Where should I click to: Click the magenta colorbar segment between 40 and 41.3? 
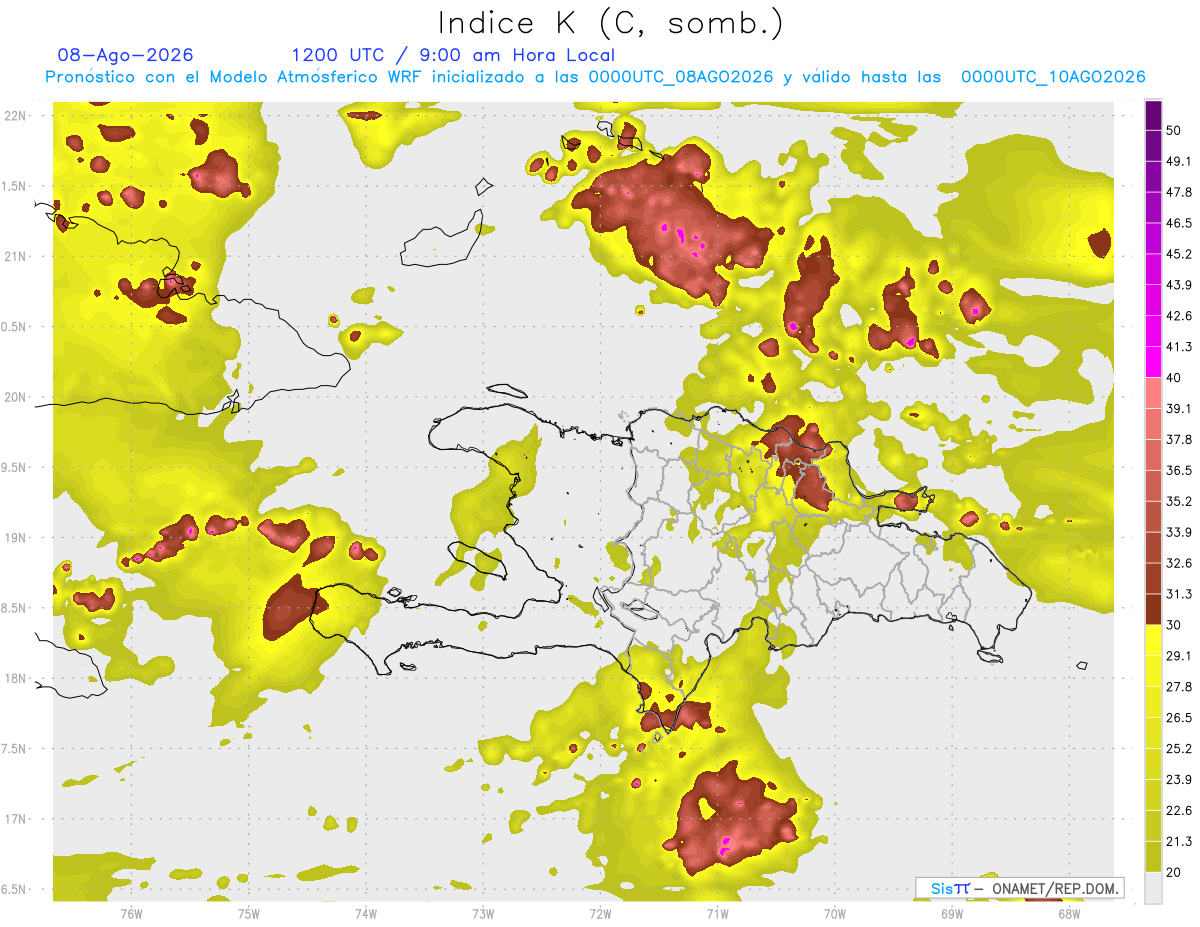1153,362
